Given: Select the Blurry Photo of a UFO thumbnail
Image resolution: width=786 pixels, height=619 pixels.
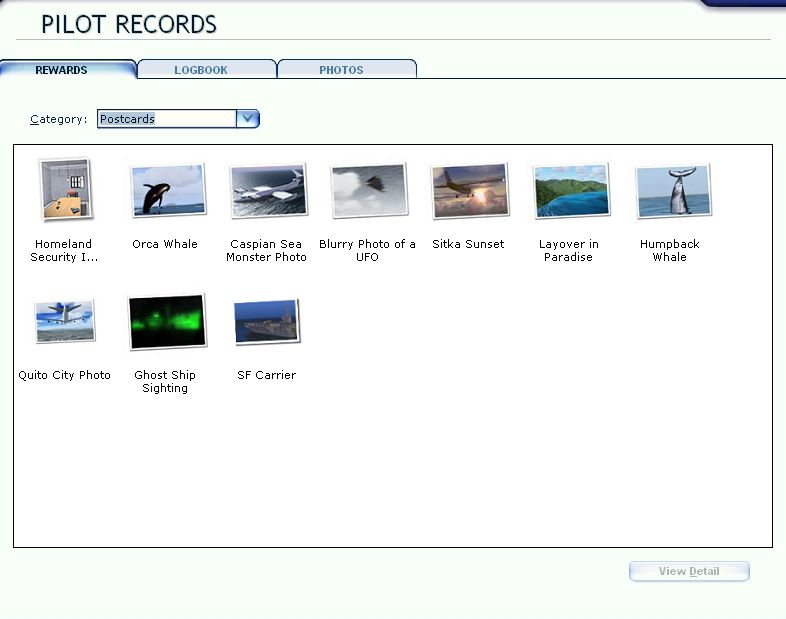Looking at the screenshot, I should 369,191.
